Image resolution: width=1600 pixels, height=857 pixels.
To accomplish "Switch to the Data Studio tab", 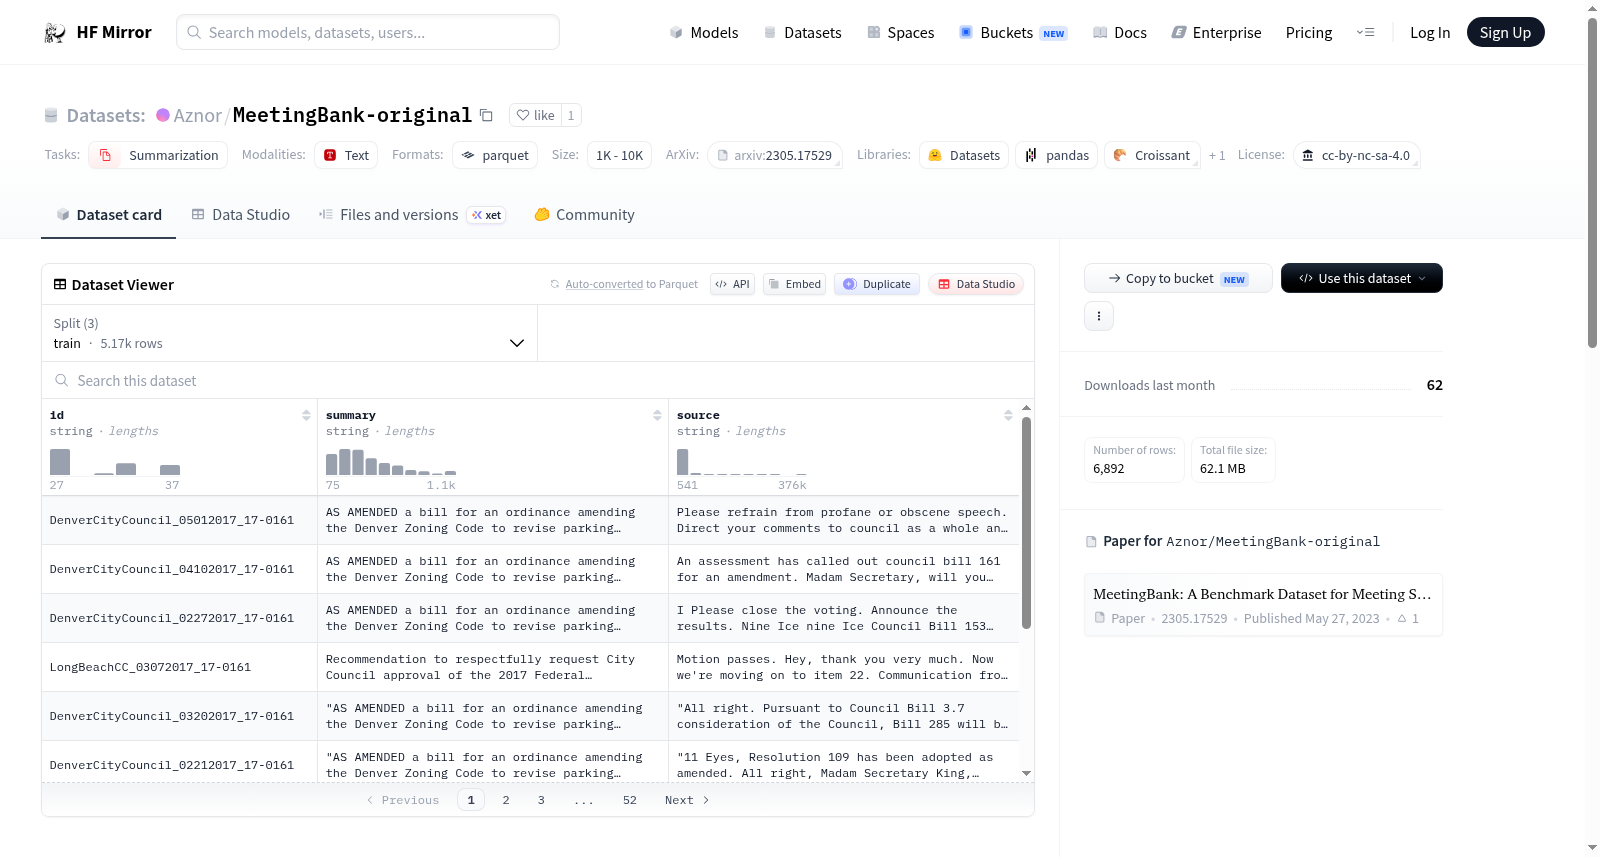I will tap(241, 214).
